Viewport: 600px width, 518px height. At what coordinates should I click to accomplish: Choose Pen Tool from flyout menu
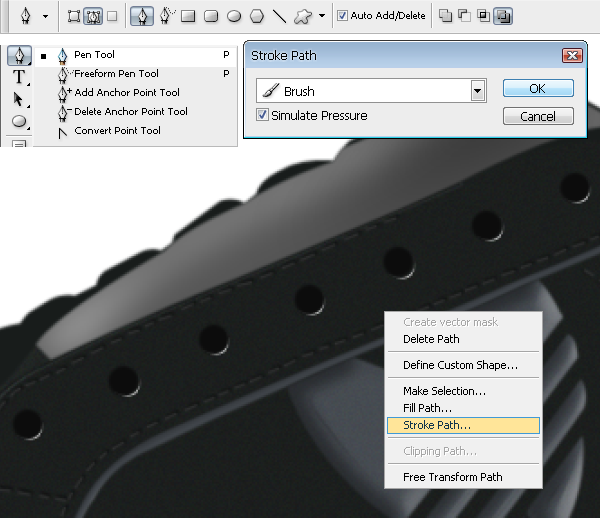[136, 56]
